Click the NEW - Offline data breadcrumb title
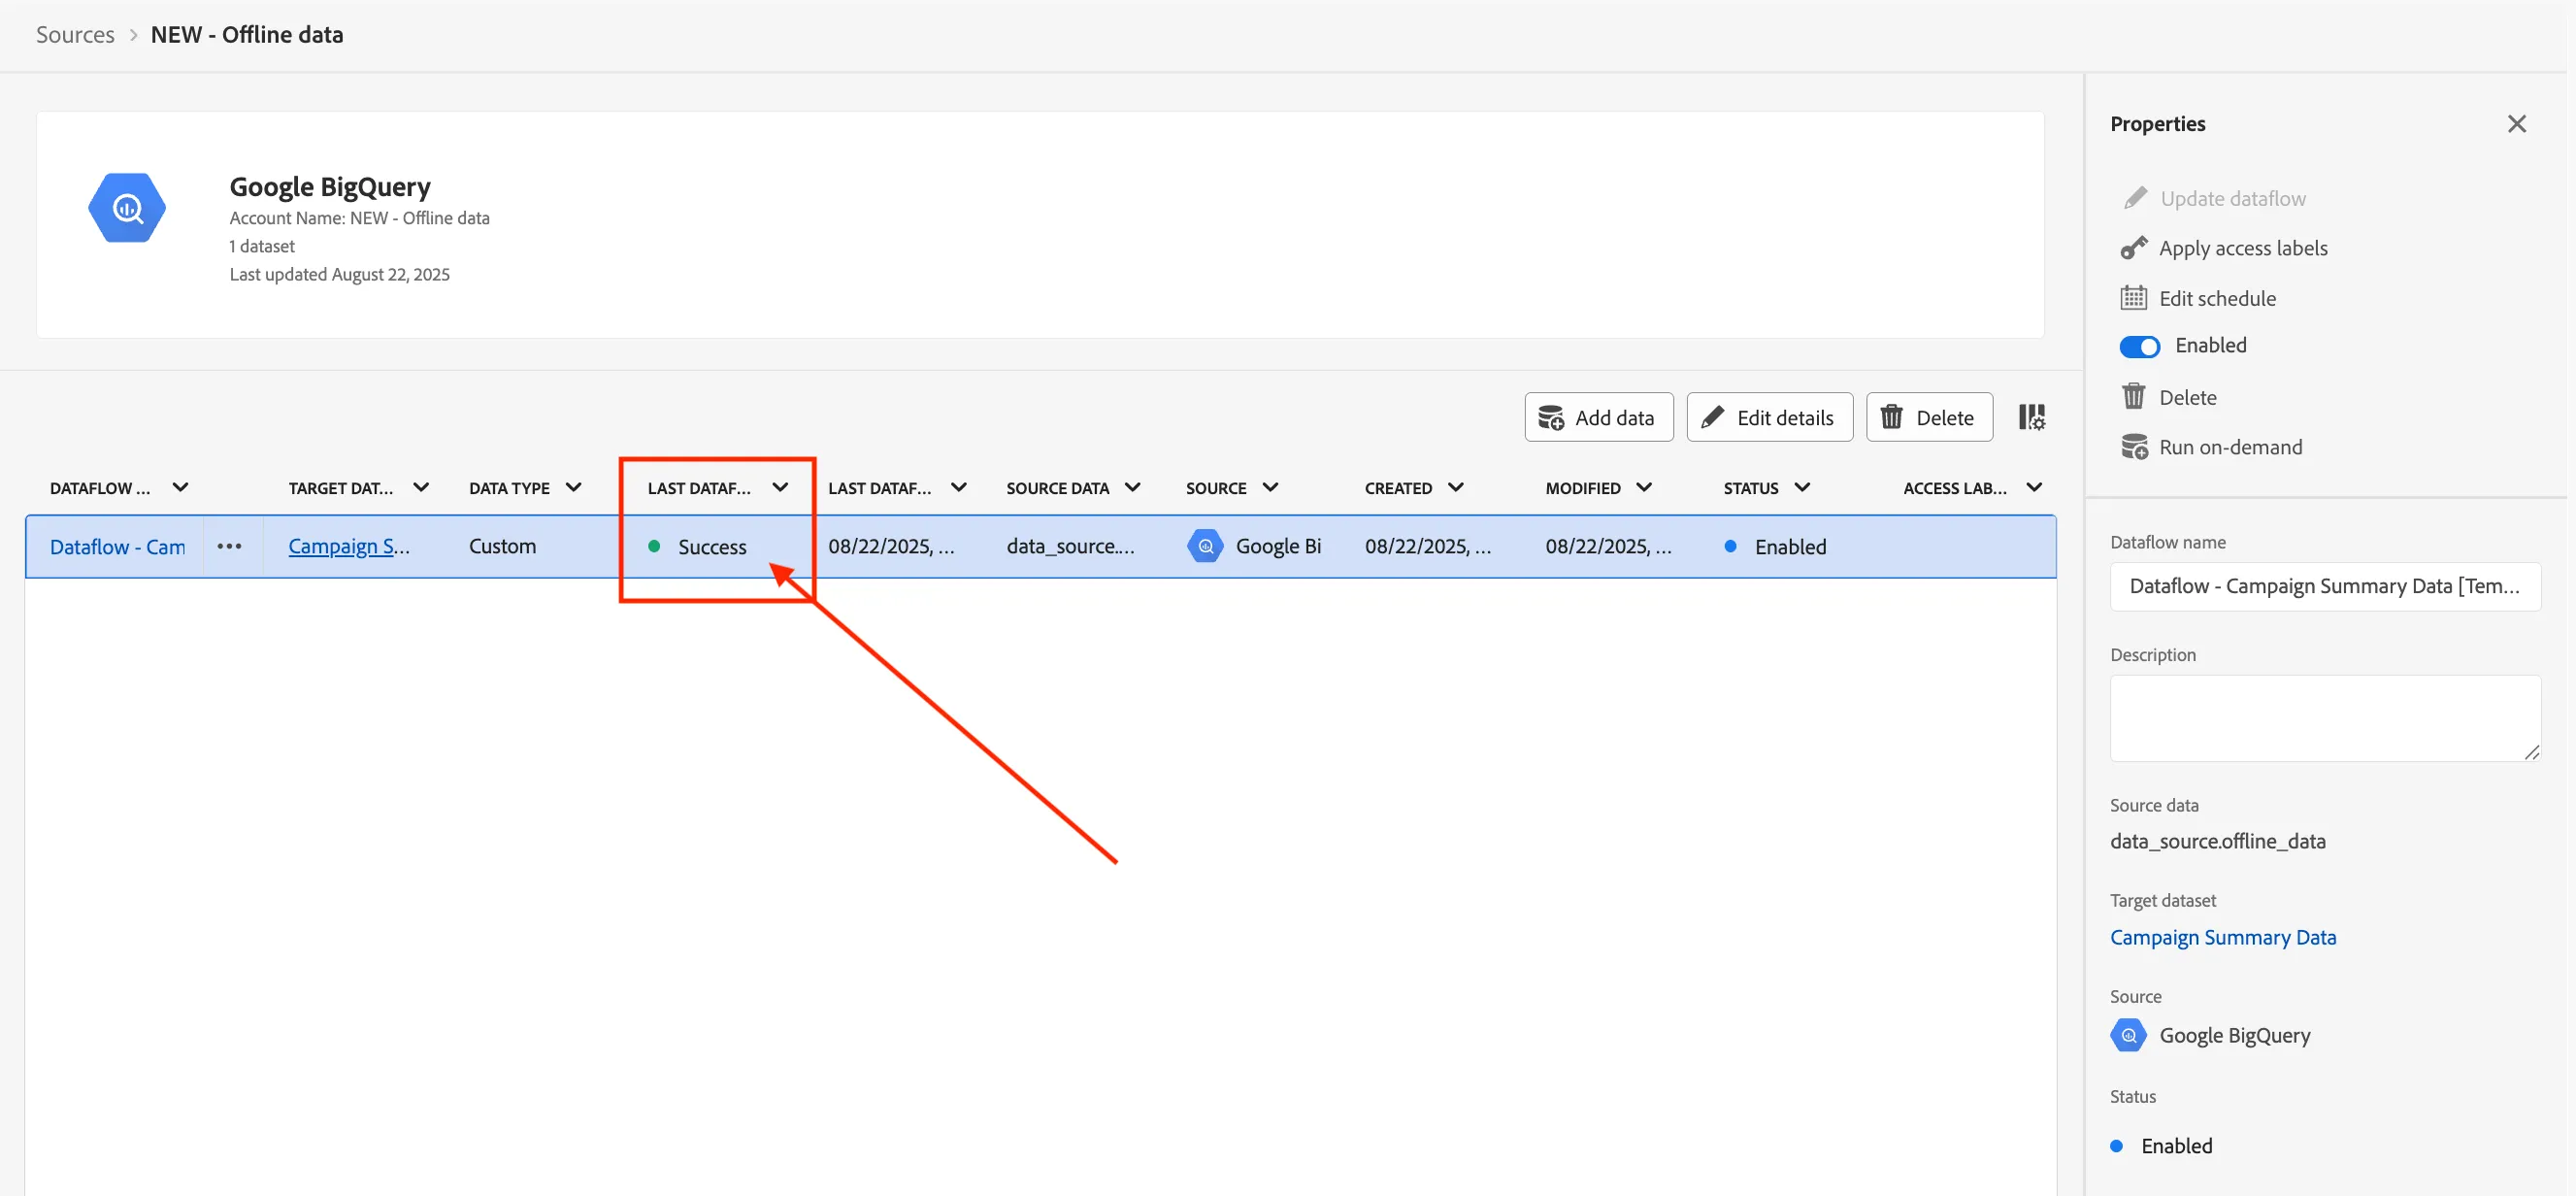Image resolution: width=2576 pixels, height=1196 pixels. point(246,34)
